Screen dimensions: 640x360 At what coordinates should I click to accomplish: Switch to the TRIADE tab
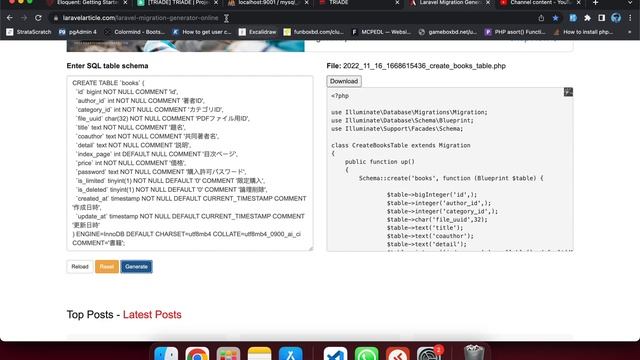click(x=358, y=3)
